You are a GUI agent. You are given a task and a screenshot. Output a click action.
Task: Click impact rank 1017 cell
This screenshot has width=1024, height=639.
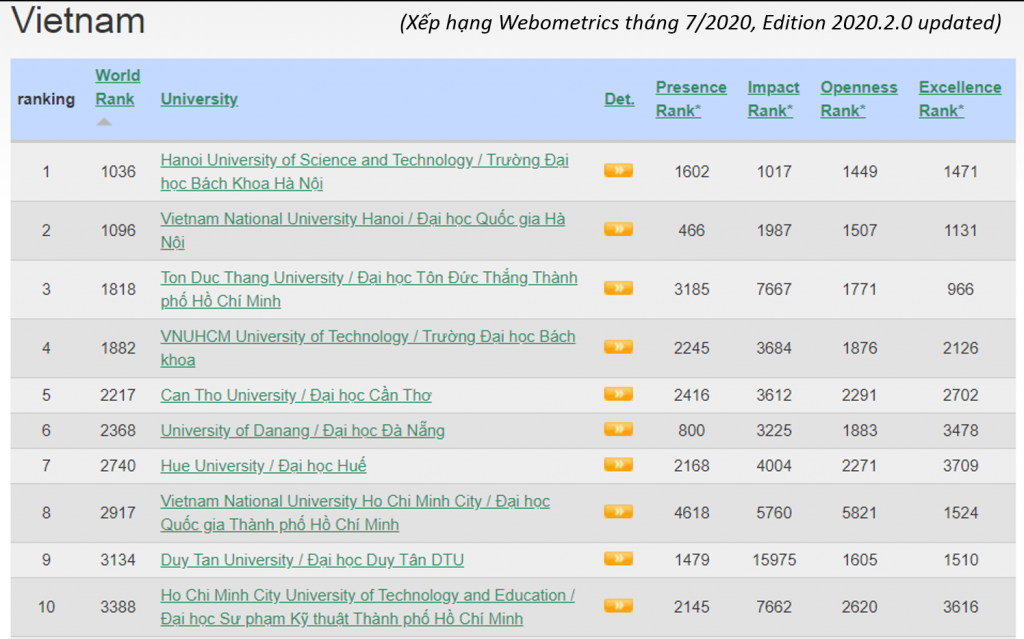click(774, 172)
